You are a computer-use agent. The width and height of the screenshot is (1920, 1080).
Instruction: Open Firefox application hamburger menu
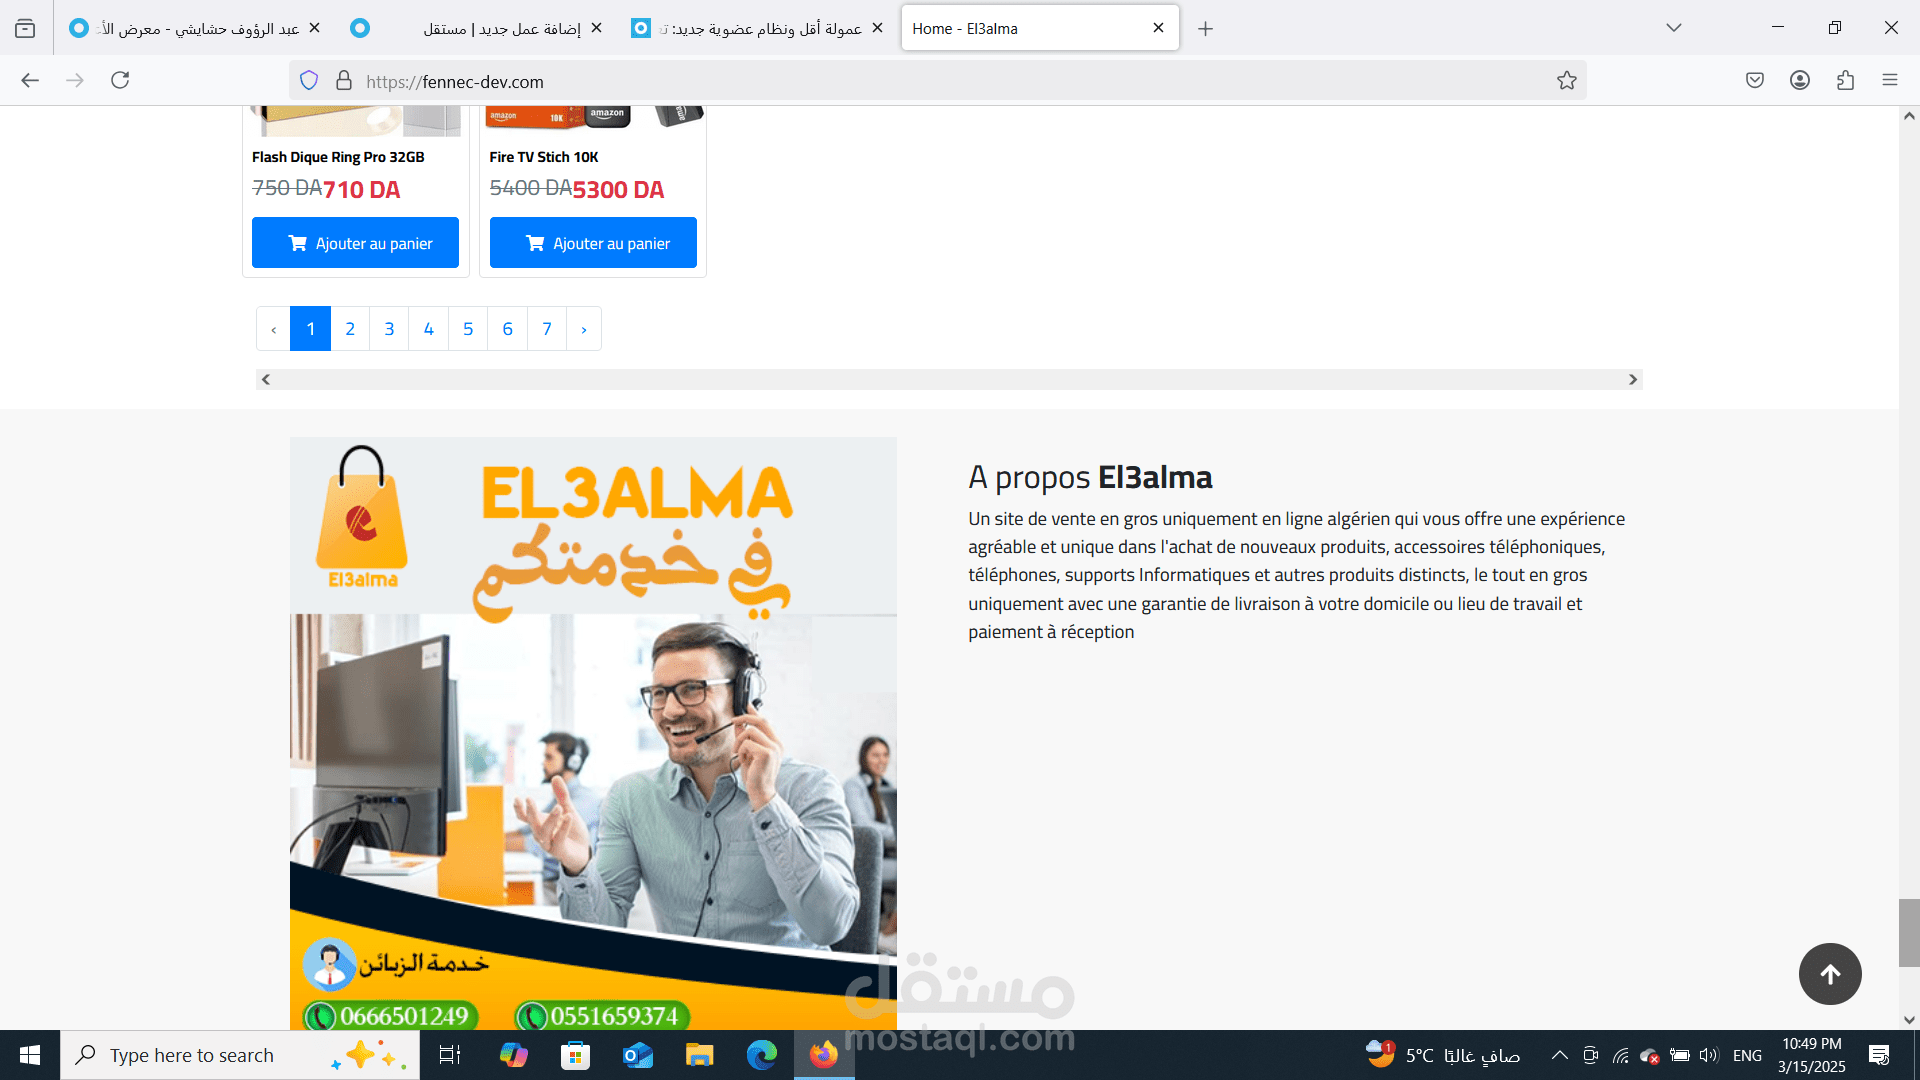click(1890, 81)
